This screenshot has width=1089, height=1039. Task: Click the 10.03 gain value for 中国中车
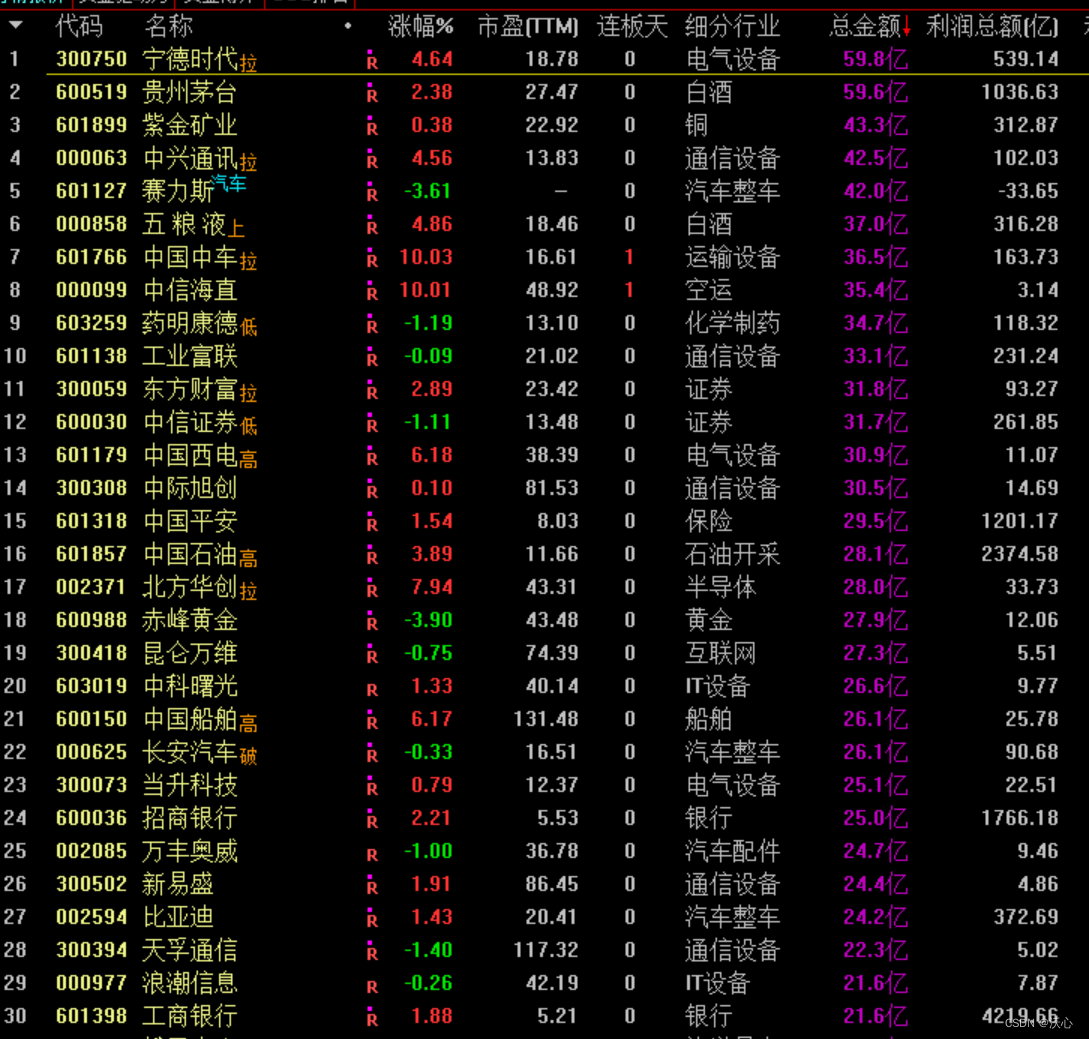pos(426,258)
